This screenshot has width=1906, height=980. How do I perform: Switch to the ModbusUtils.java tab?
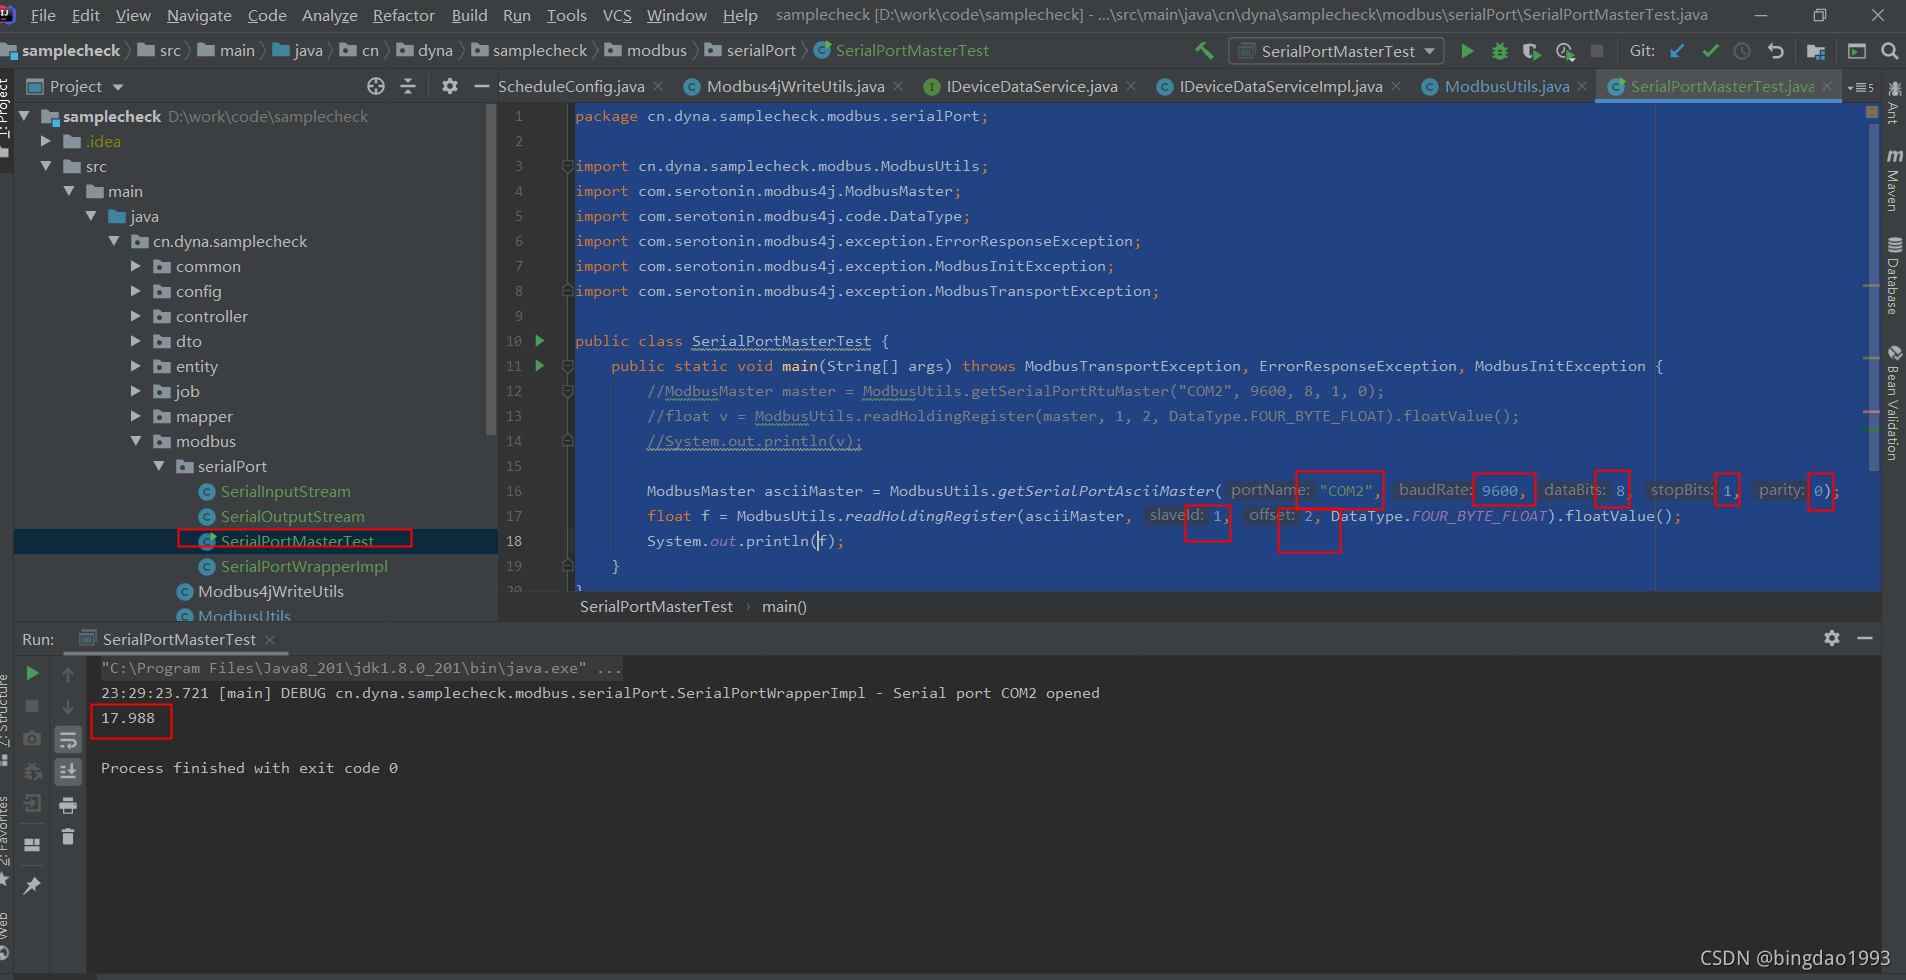coord(1505,87)
